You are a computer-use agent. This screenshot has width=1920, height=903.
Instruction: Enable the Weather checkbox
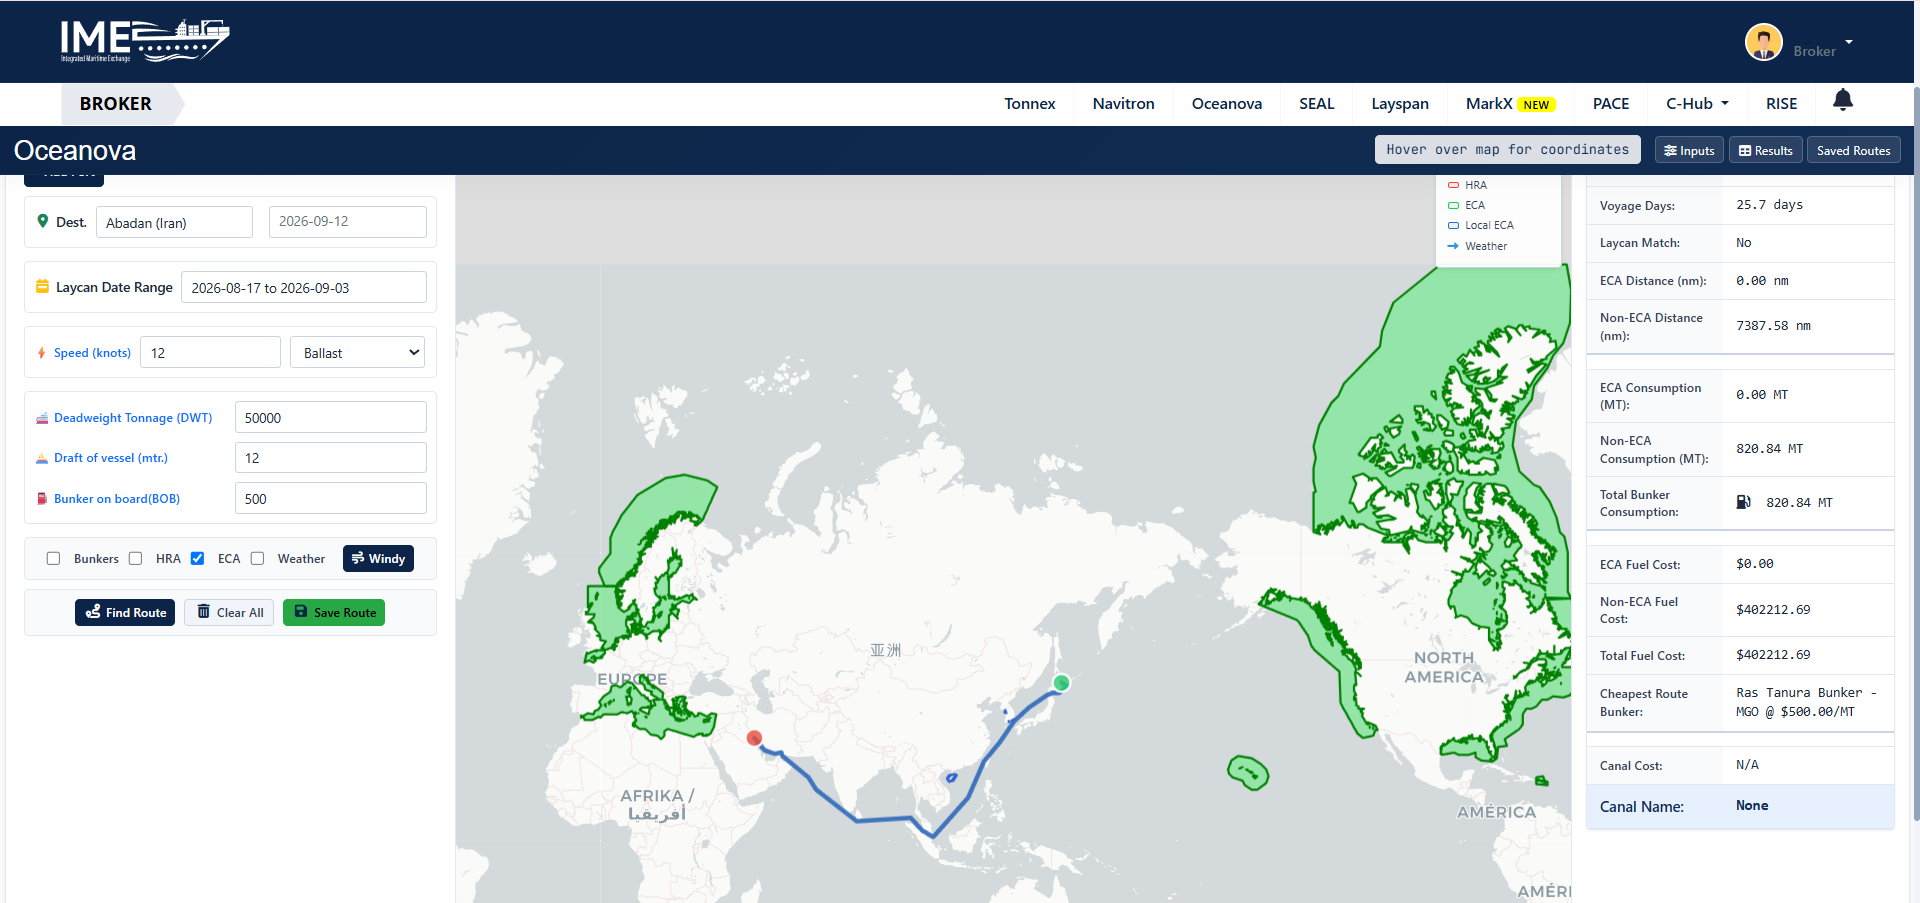click(x=257, y=558)
